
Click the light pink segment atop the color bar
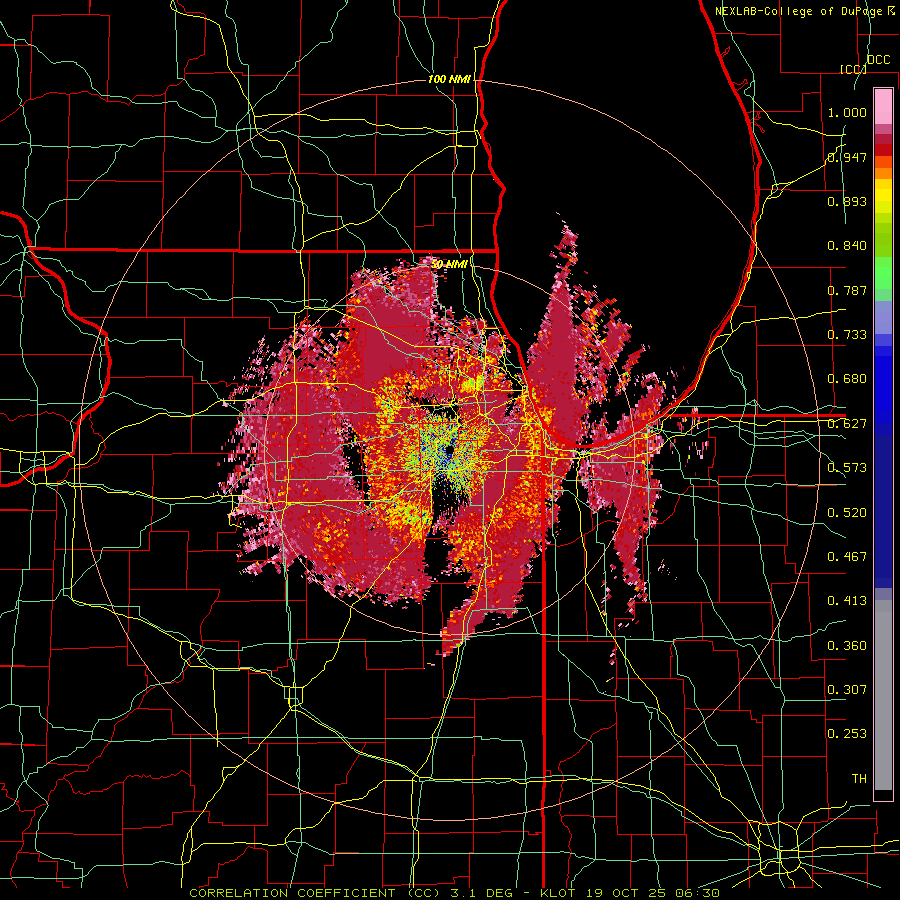click(883, 106)
